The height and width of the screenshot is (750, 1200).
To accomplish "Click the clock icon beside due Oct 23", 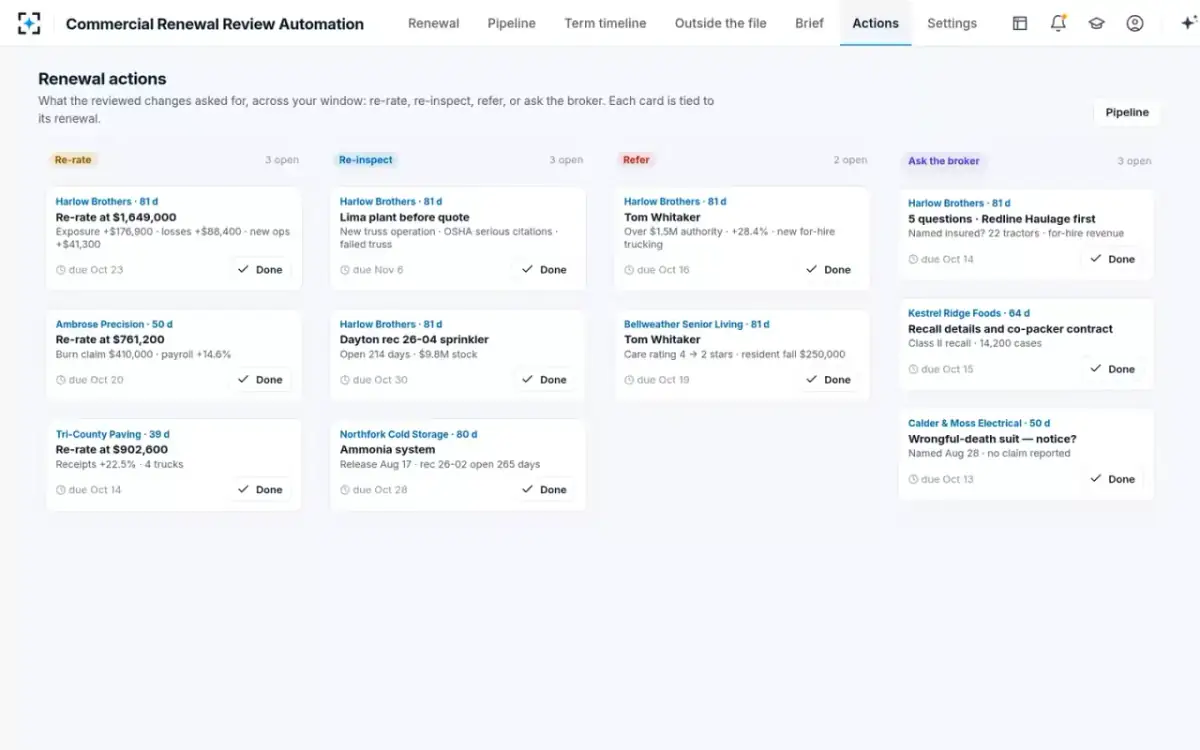I will [61, 270].
